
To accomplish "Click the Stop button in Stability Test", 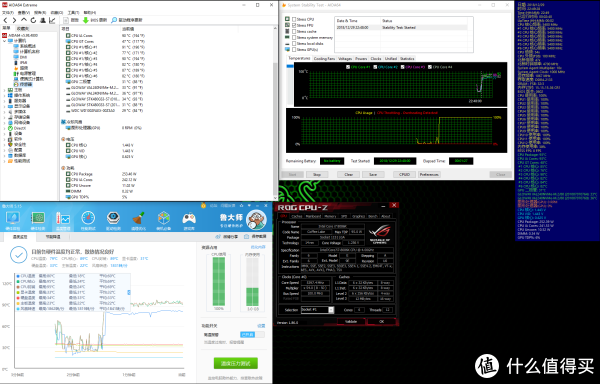I will click(317, 174).
